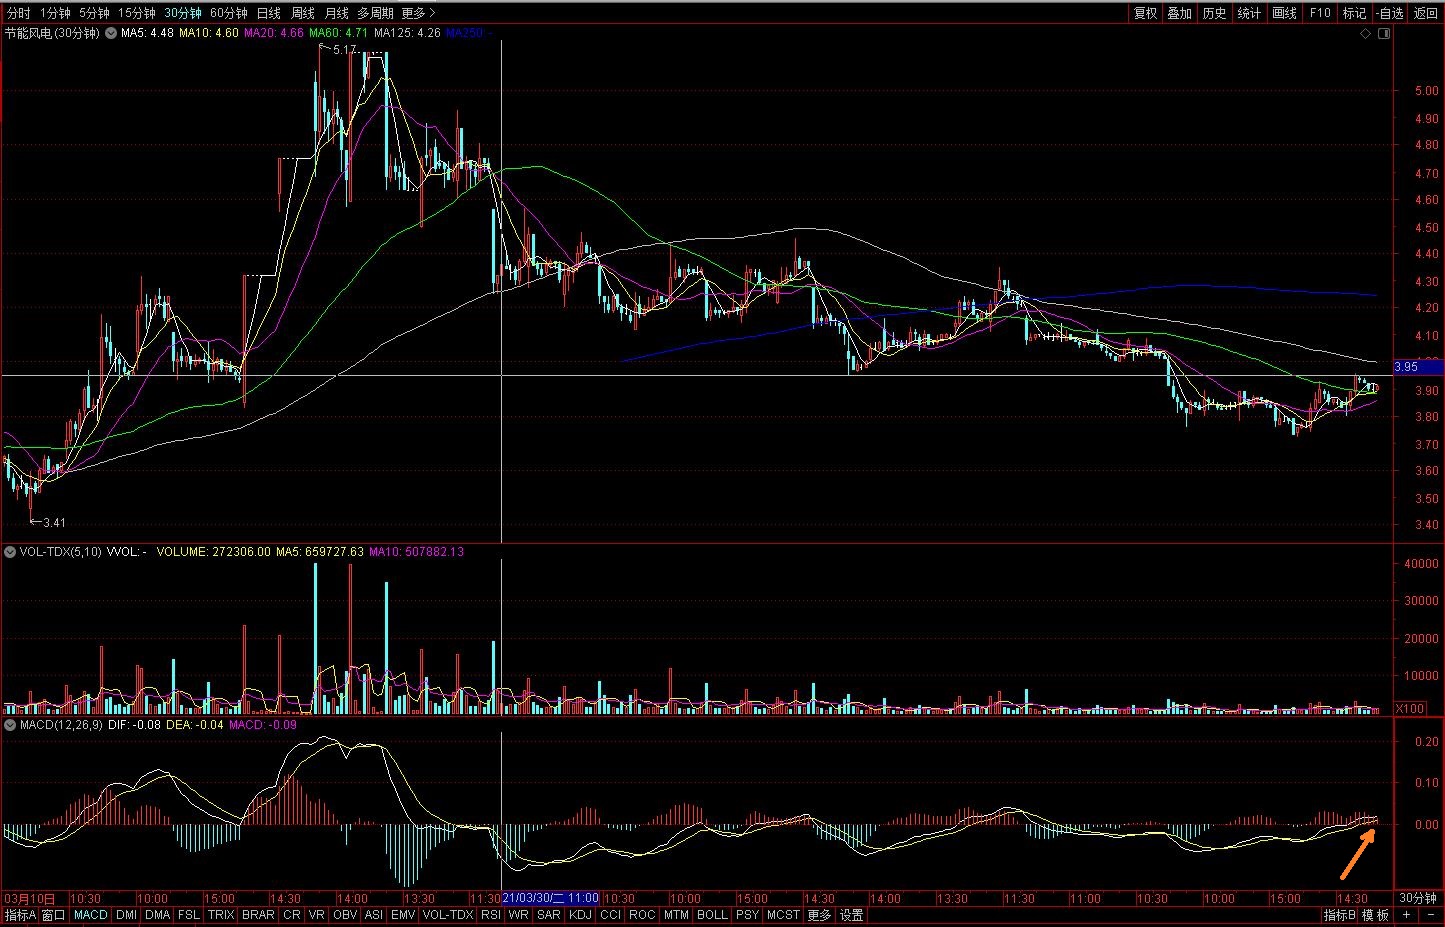Select the BOLL indicator tab
The height and width of the screenshot is (927, 1445).
(712, 915)
